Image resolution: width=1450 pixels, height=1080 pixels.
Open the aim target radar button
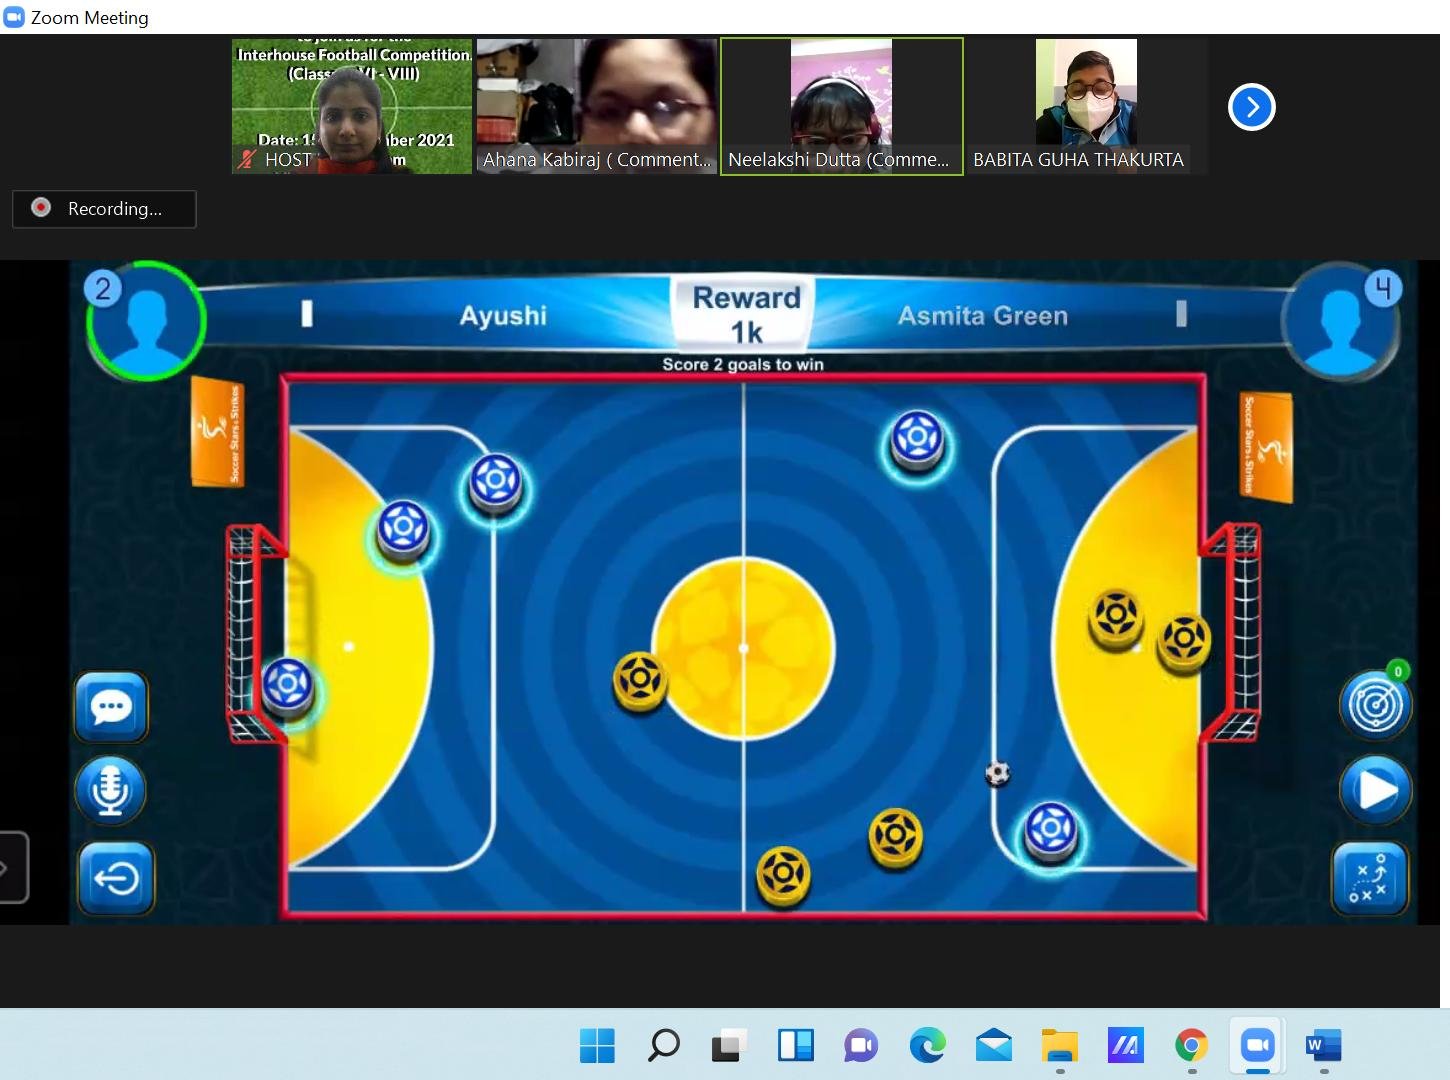pos(1375,704)
